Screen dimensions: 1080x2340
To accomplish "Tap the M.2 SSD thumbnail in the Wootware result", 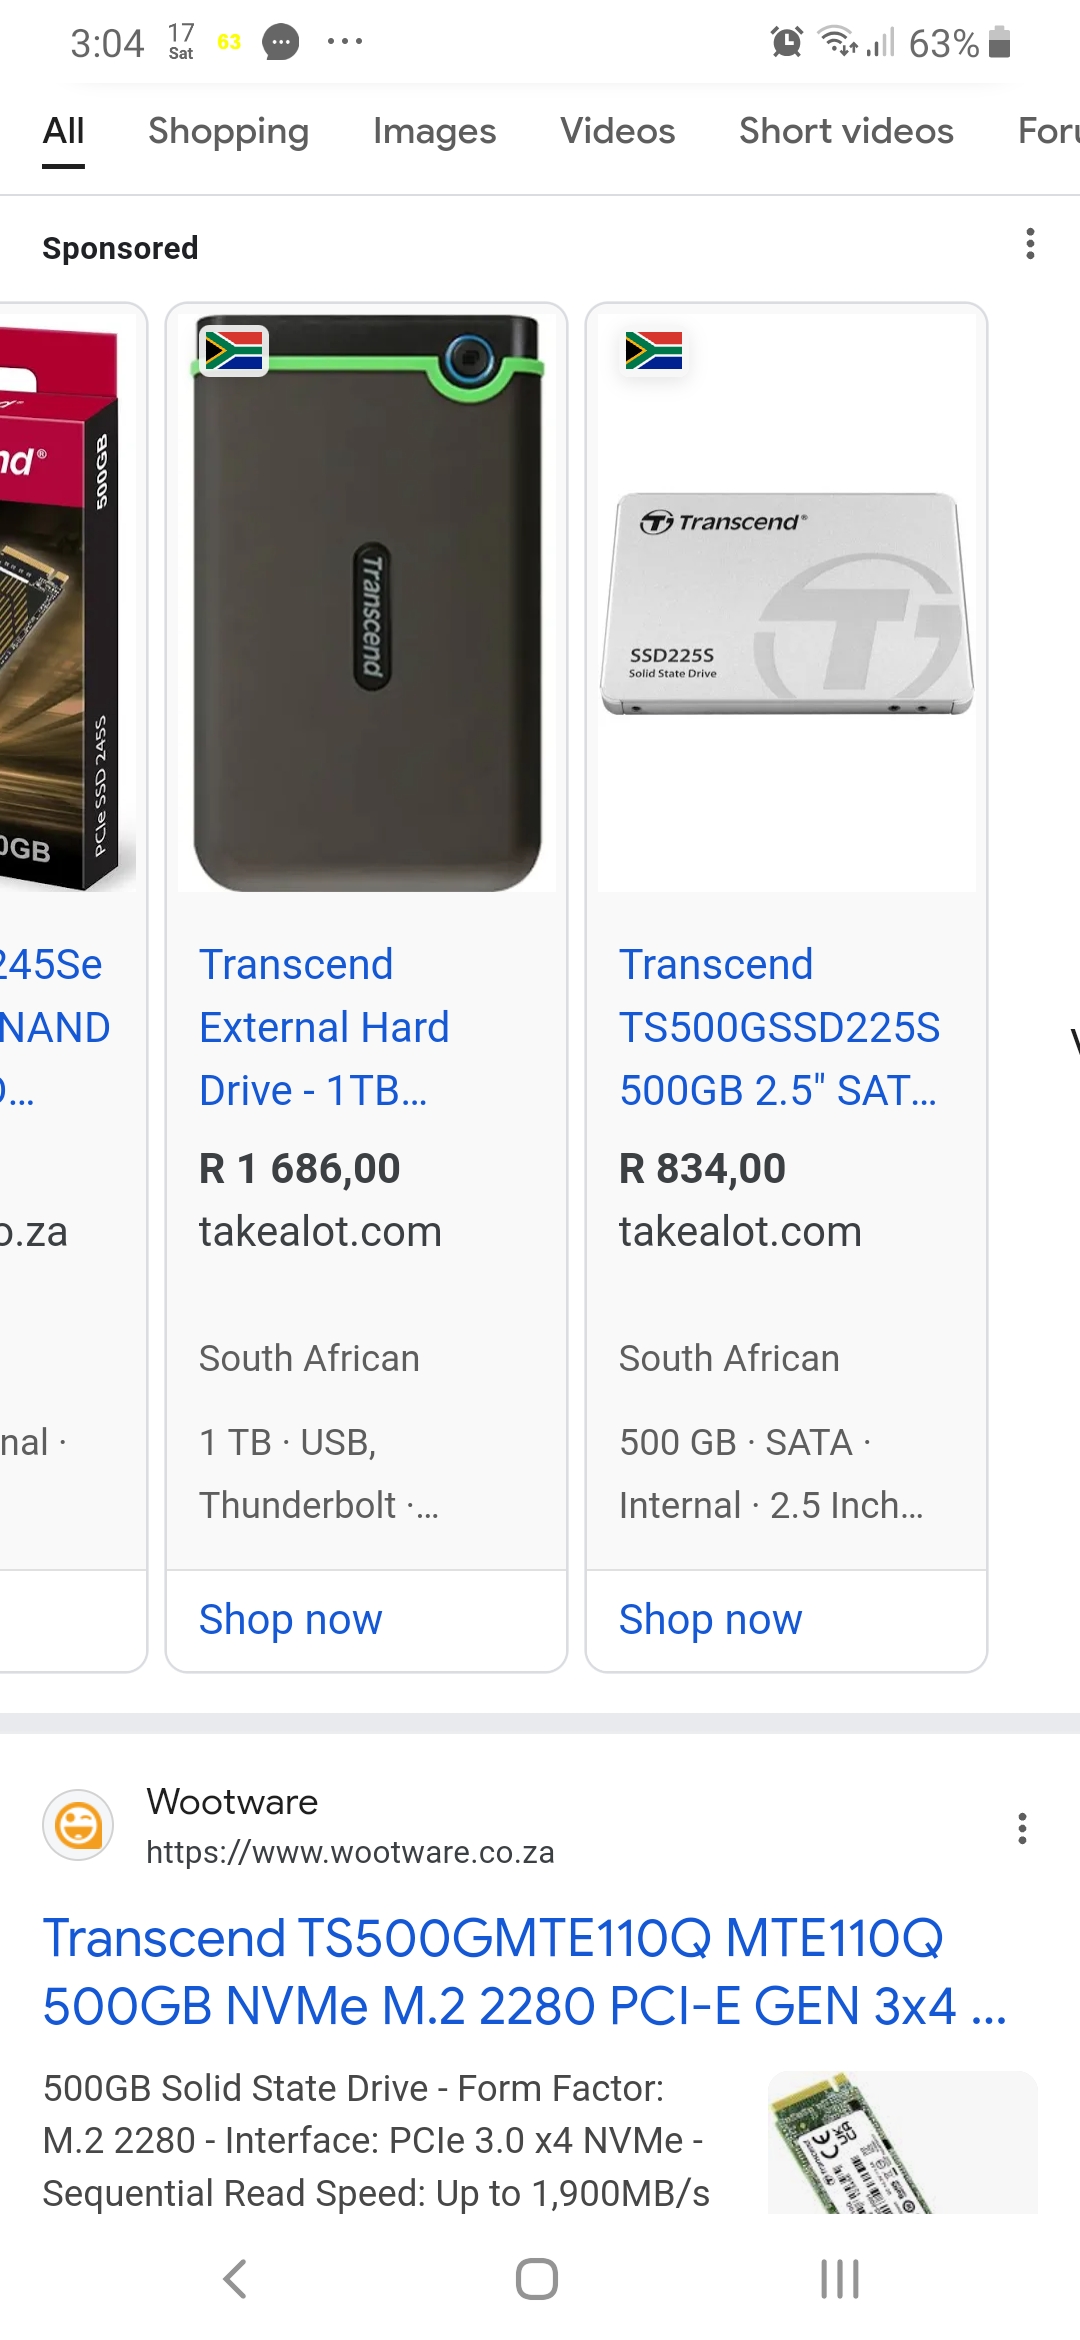I will click(x=902, y=2142).
